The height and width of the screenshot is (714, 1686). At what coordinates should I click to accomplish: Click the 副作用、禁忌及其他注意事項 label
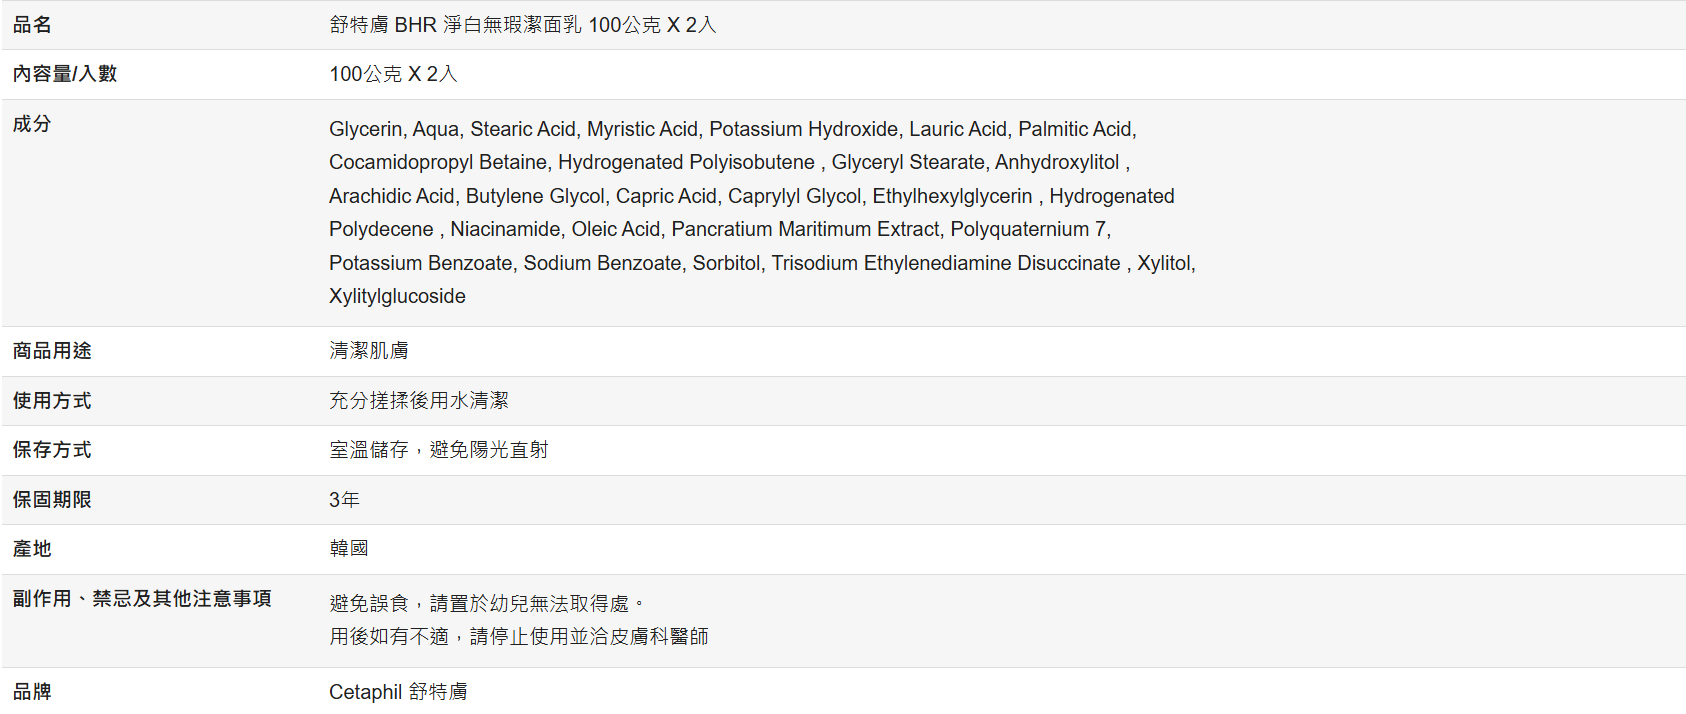[x=142, y=599]
